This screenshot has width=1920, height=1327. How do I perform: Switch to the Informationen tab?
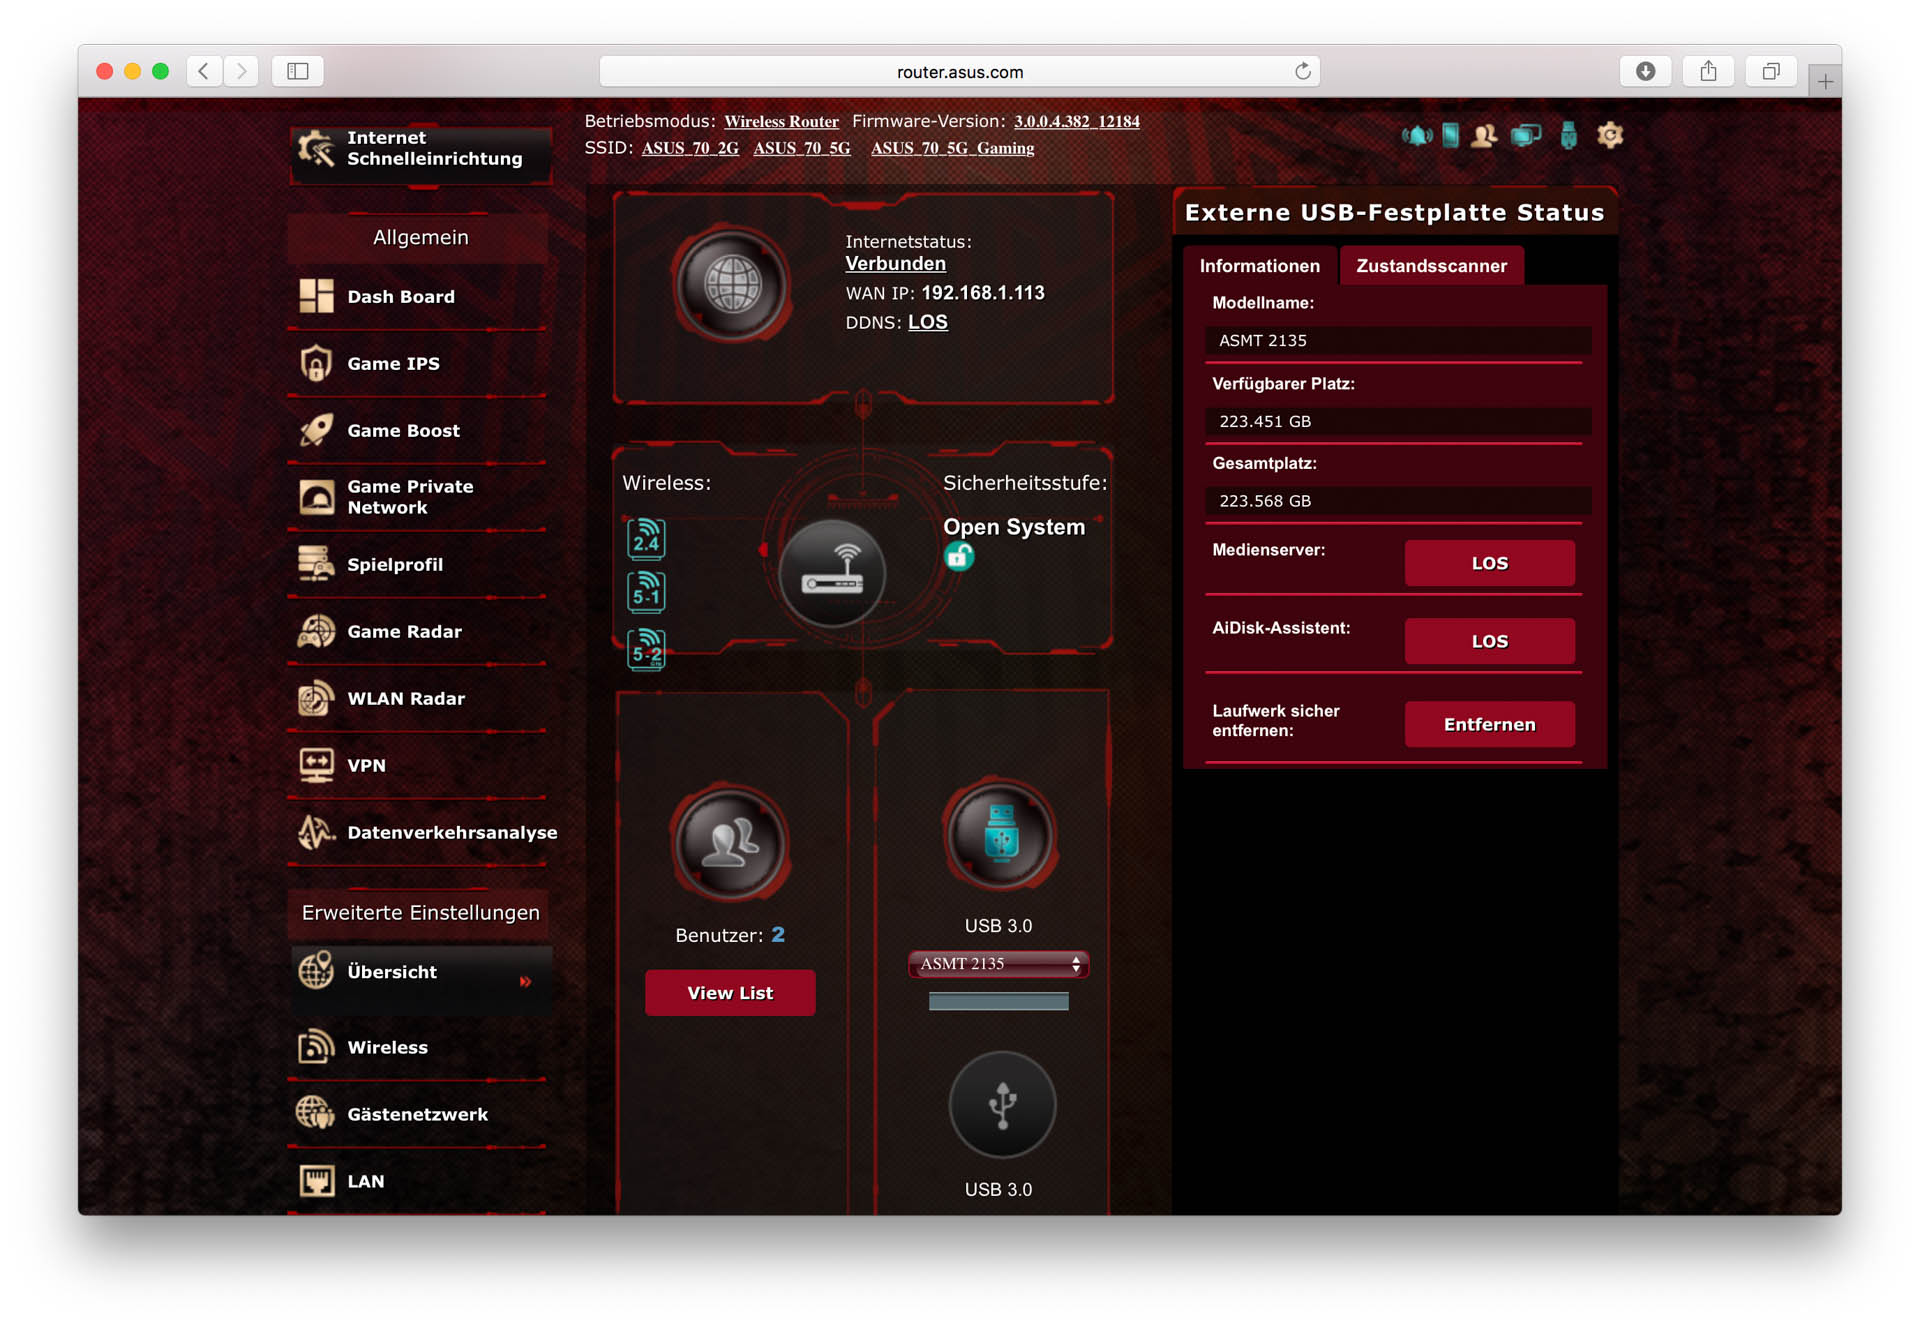pyautogui.click(x=1259, y=266)
